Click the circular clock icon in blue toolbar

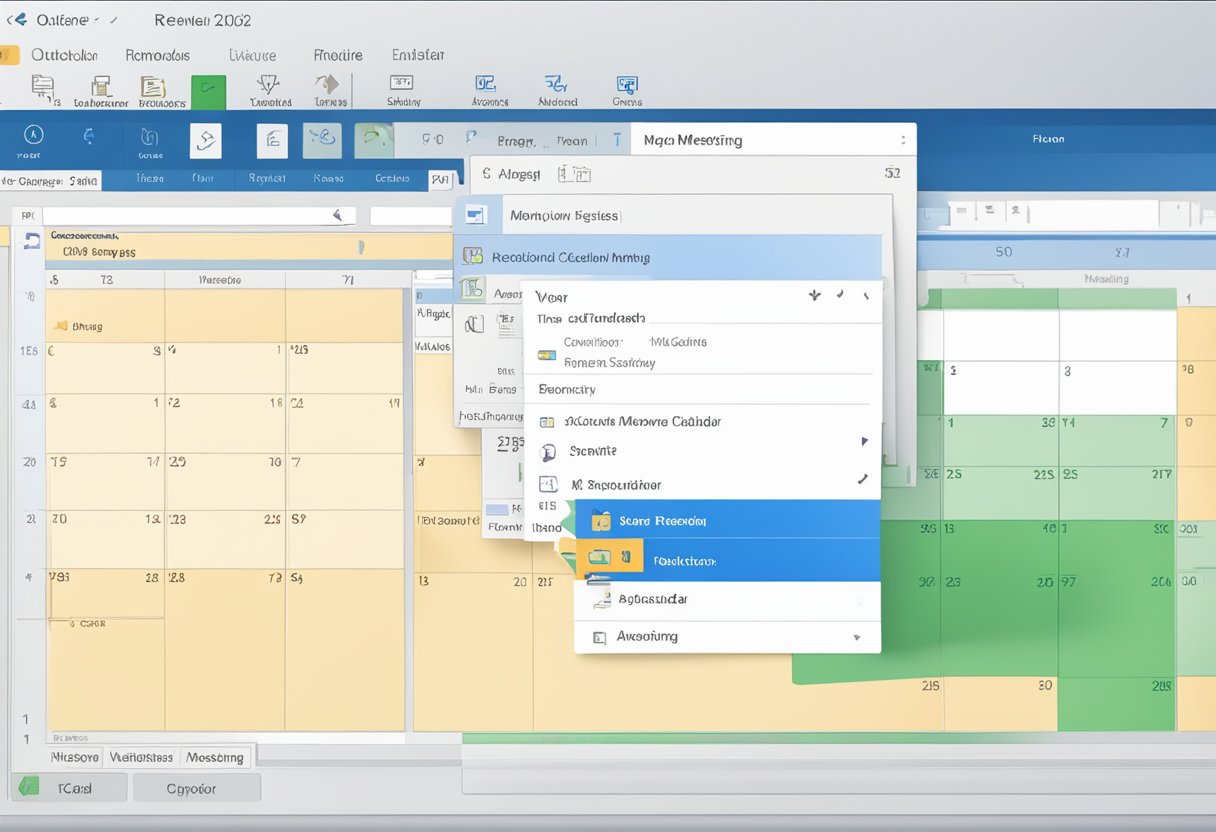pos(33,137)
